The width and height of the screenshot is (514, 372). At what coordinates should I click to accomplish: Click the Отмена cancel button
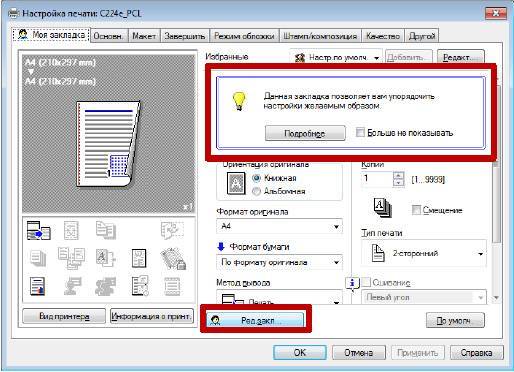(x=359, y=352)
